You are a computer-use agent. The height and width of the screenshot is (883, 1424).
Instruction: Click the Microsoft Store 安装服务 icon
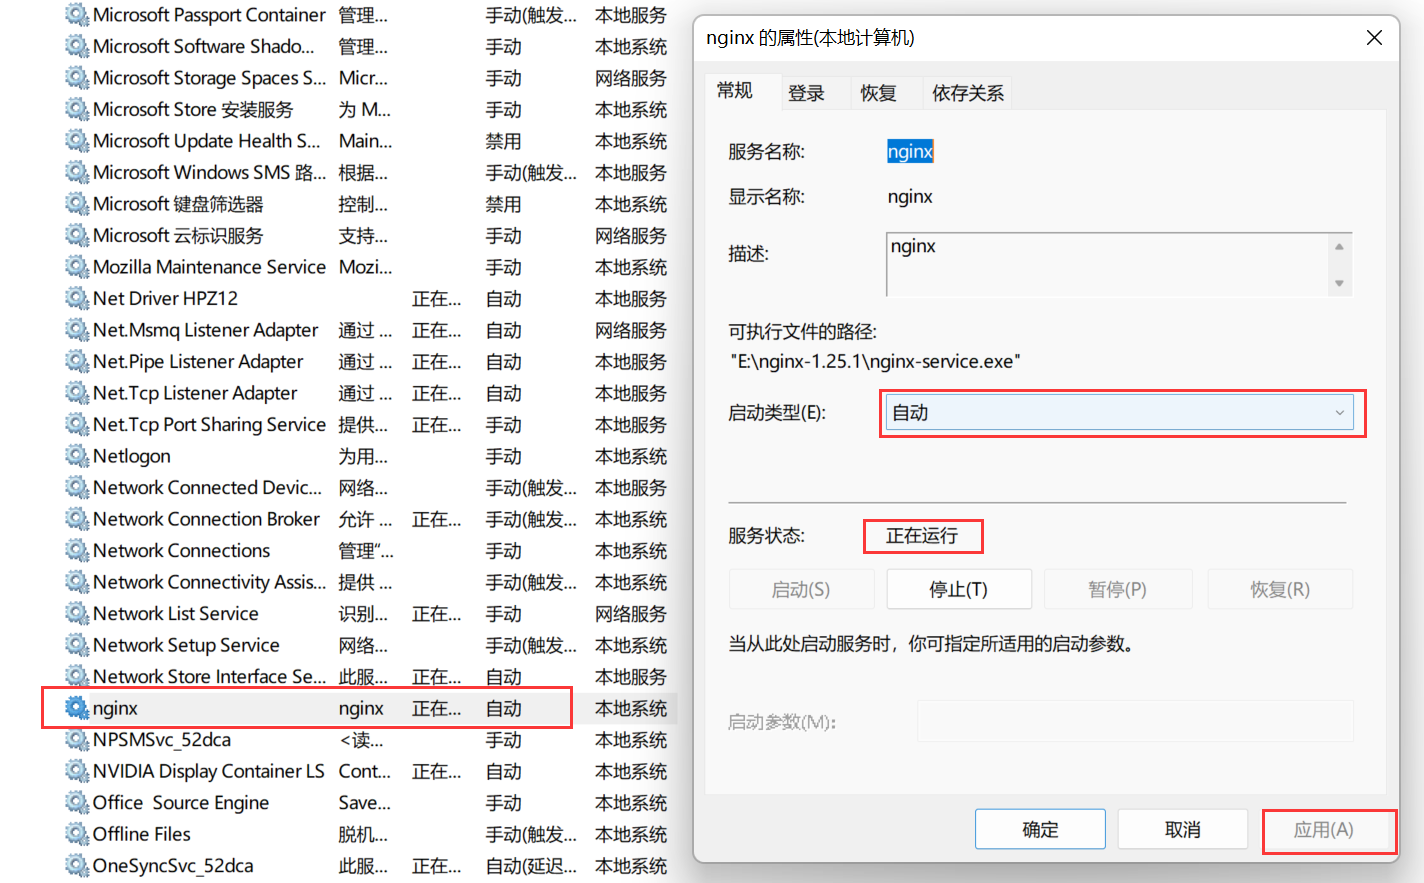(x=77, y=110)
